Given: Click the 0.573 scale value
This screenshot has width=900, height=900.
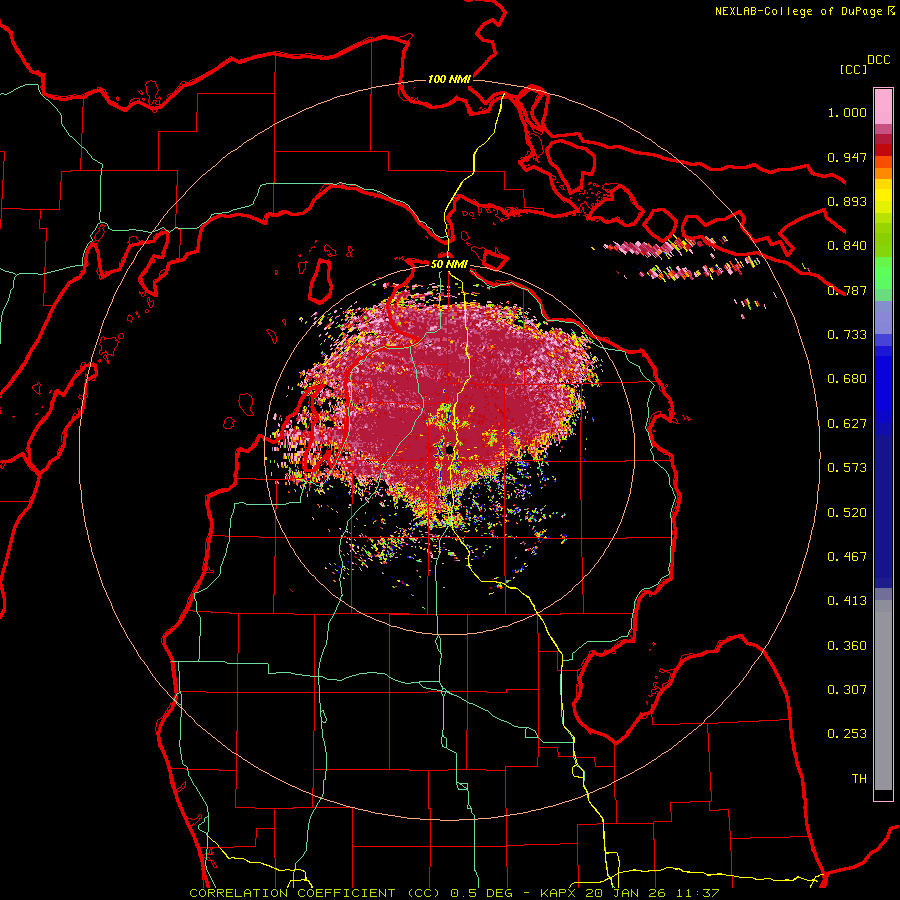Looking at the screenshot, I should tap(847, 468).
